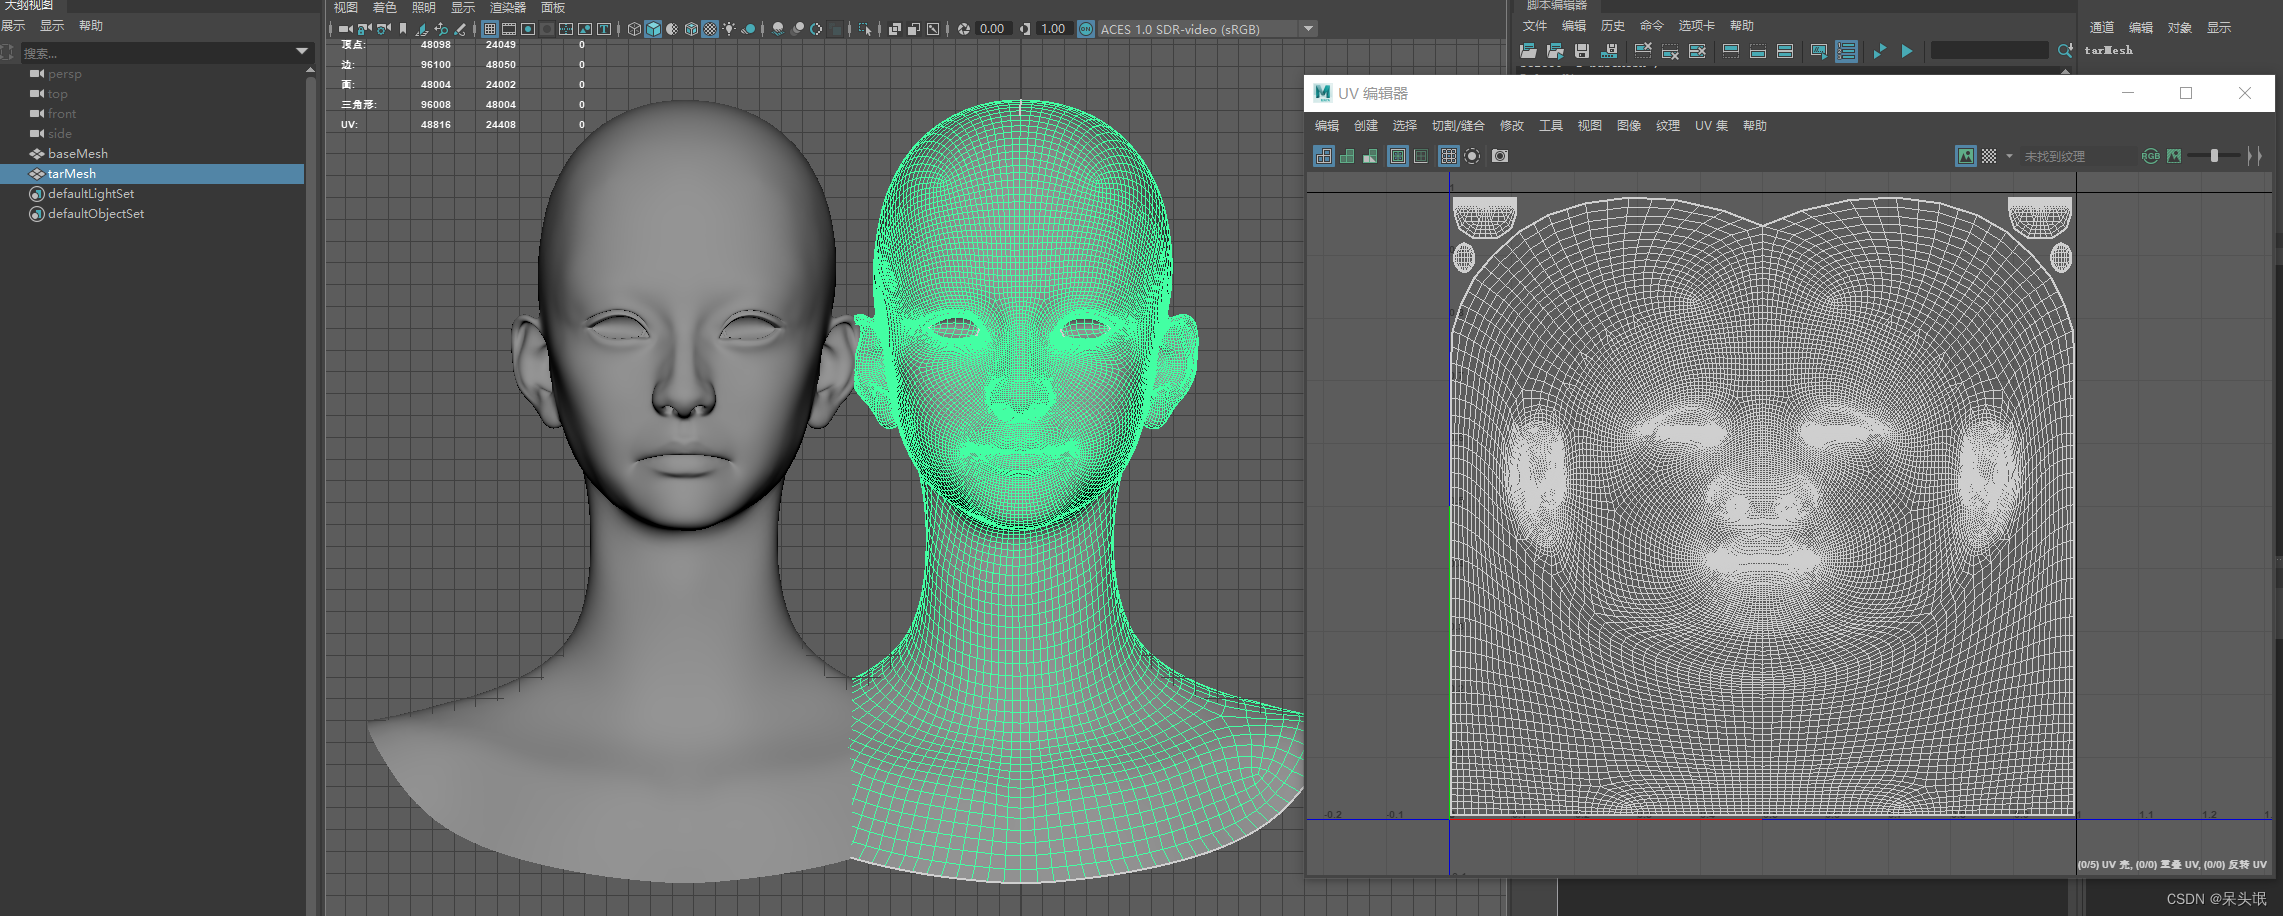Image resolution: width=2283 pixels, height=916 pixels.
Task: Toggle the viewport grid display icon
Action: (x=489, y=29)
